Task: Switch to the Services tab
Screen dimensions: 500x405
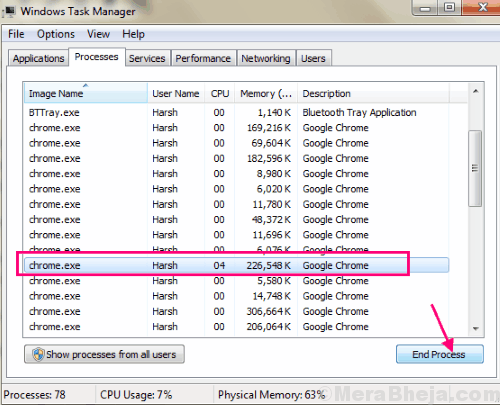Action: [147, 58]
